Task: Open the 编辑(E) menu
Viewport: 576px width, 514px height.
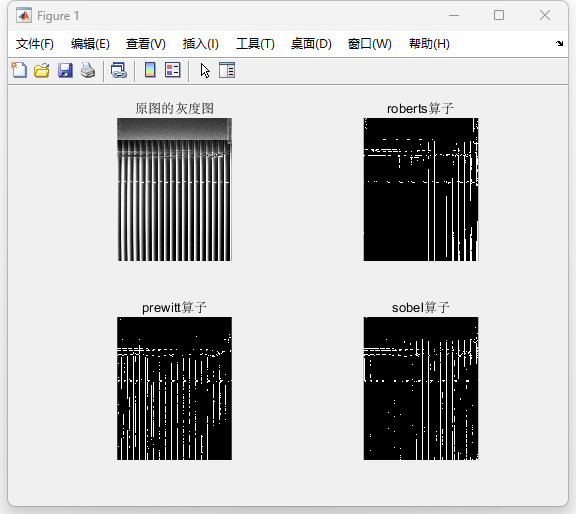Action: [90, 44]
